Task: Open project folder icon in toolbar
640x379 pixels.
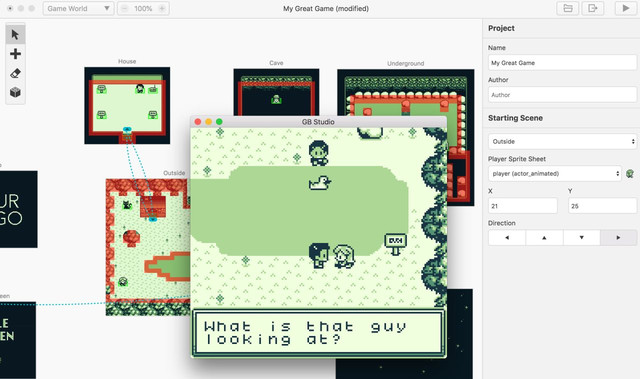Action: point(568,8)
